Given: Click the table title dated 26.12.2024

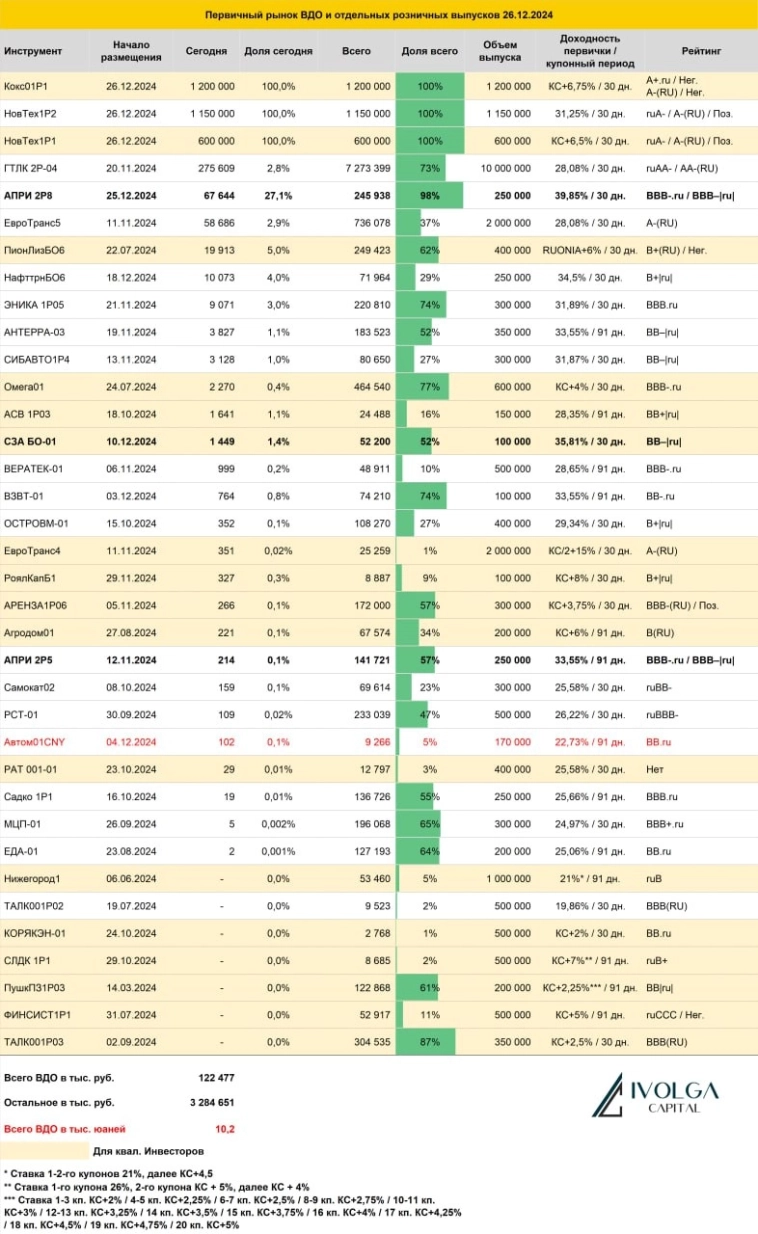Looking at the screenshot, I should point(379,16).
